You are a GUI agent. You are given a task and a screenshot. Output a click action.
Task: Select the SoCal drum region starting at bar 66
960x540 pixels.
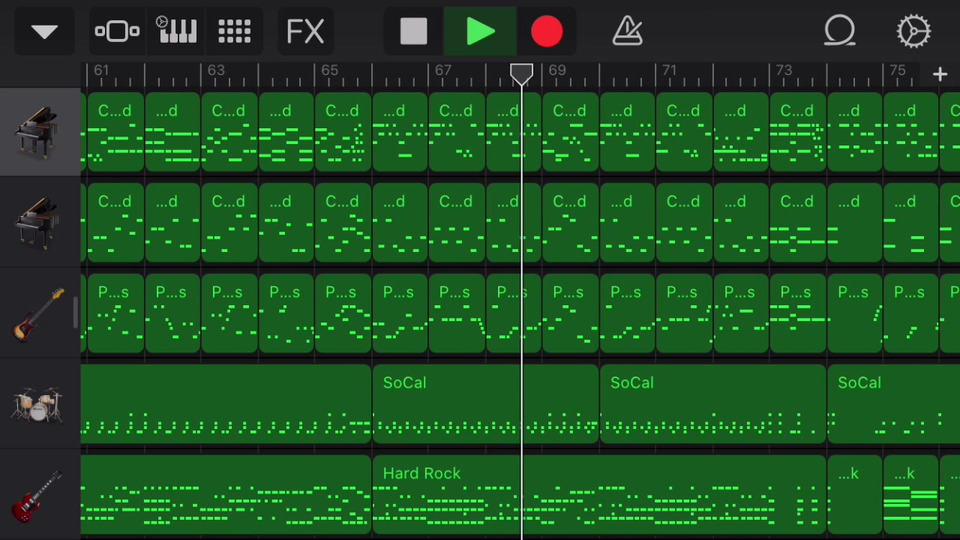coord(486,403)
